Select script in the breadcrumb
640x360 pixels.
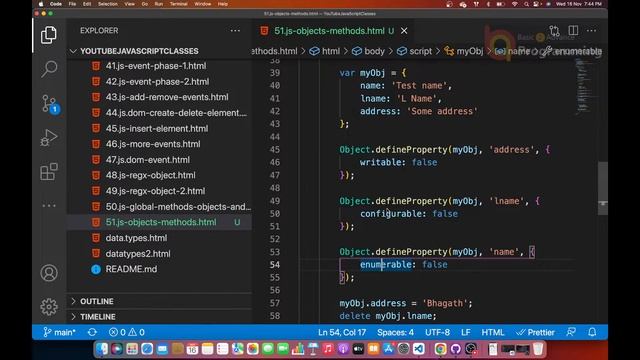coord(415,51)
